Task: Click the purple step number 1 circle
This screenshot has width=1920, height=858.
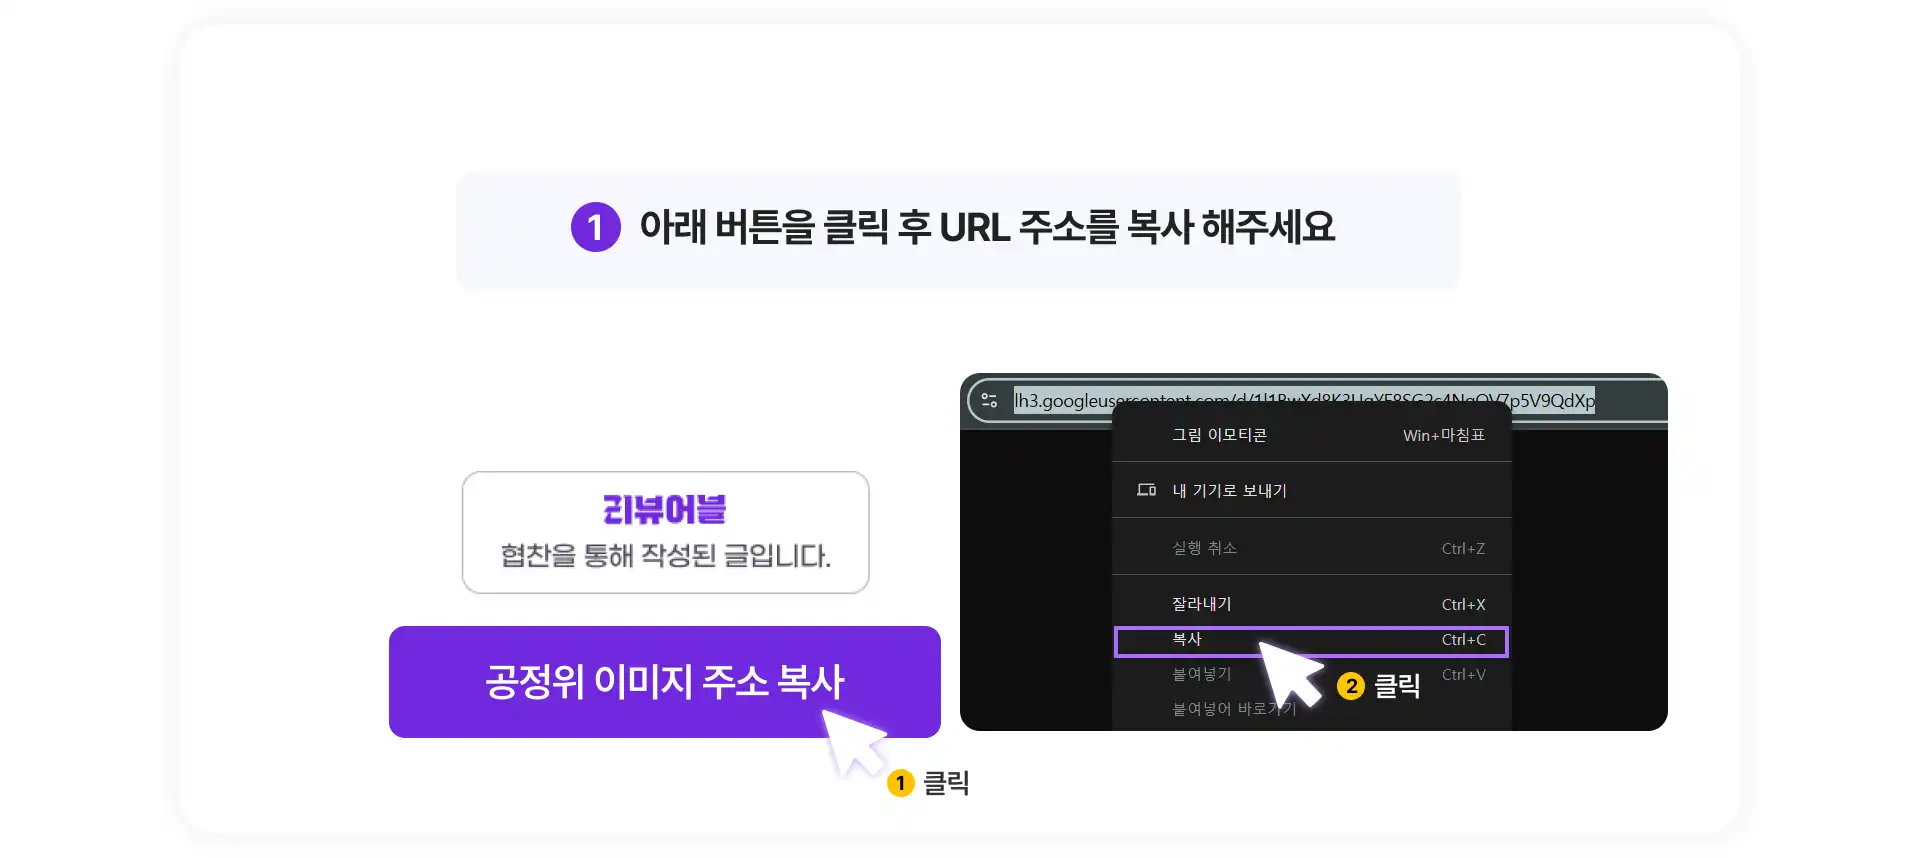Action: tap(596, 227)
